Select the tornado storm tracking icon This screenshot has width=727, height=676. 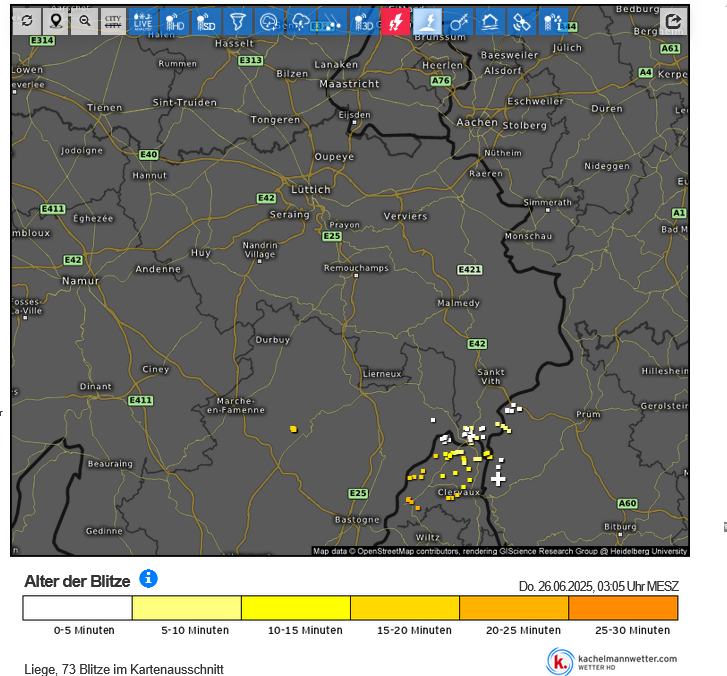[237, 21]
